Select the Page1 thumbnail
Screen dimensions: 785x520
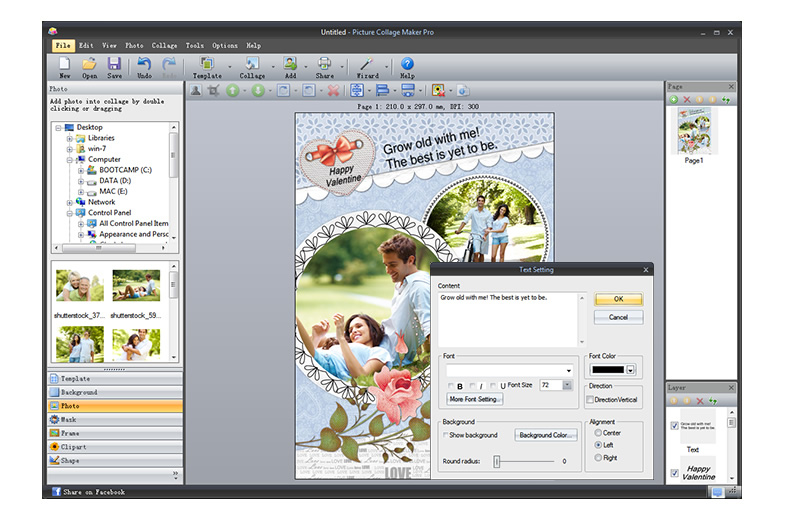point(694,132)
